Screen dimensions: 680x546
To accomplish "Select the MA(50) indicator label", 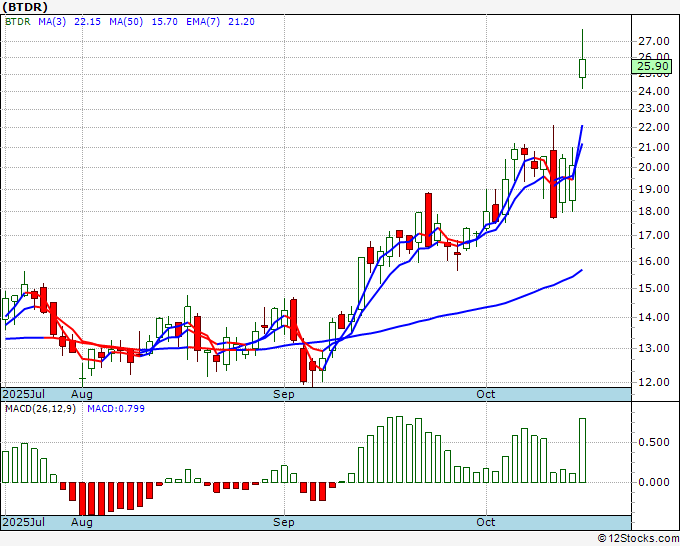I will tap(126, 22).
